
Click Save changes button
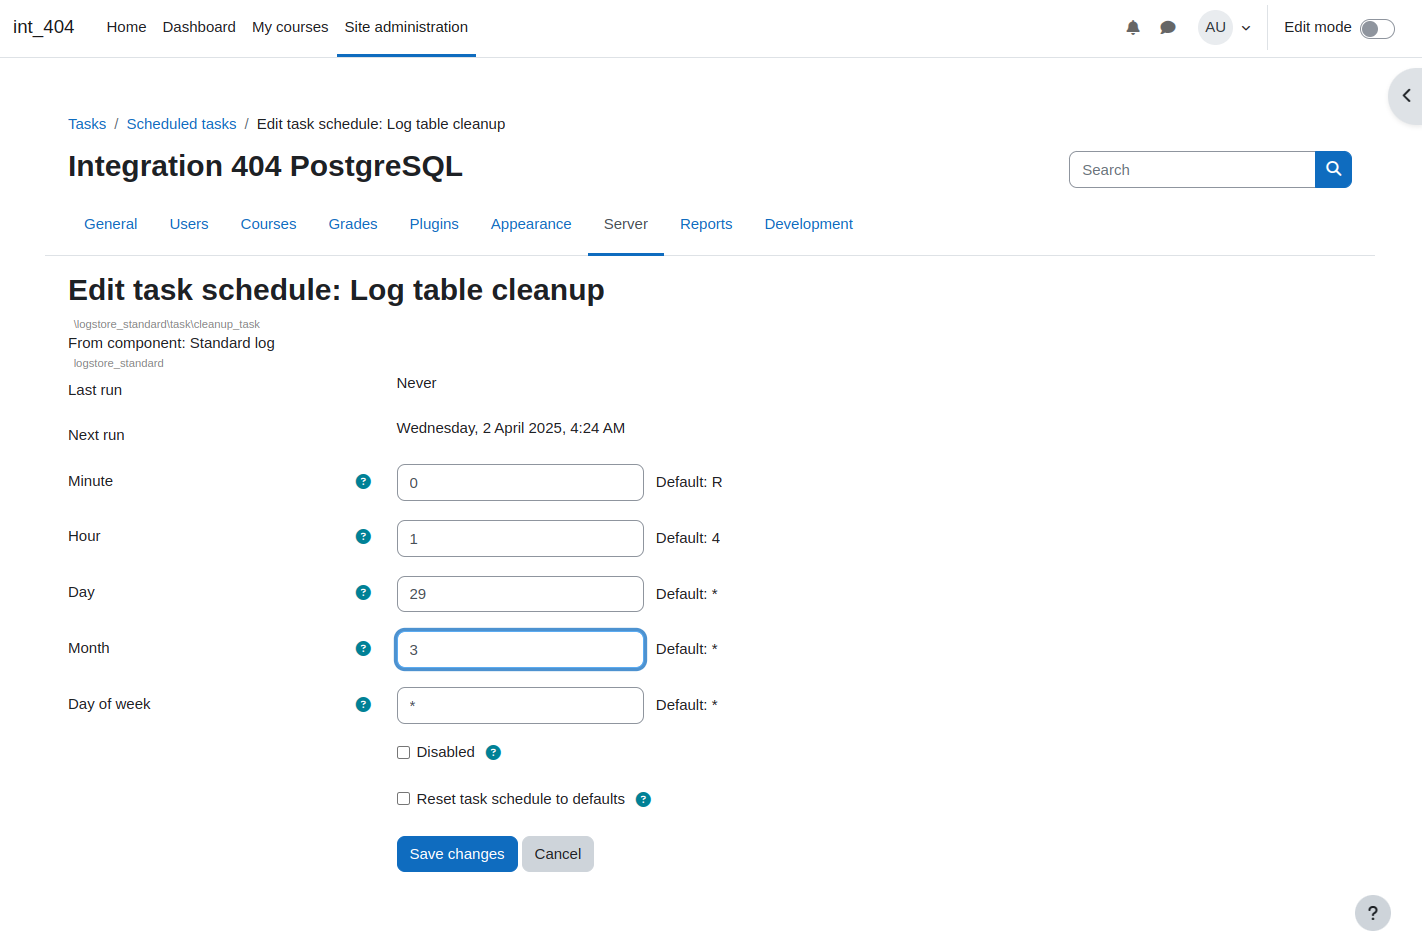[x=457, y=854]
